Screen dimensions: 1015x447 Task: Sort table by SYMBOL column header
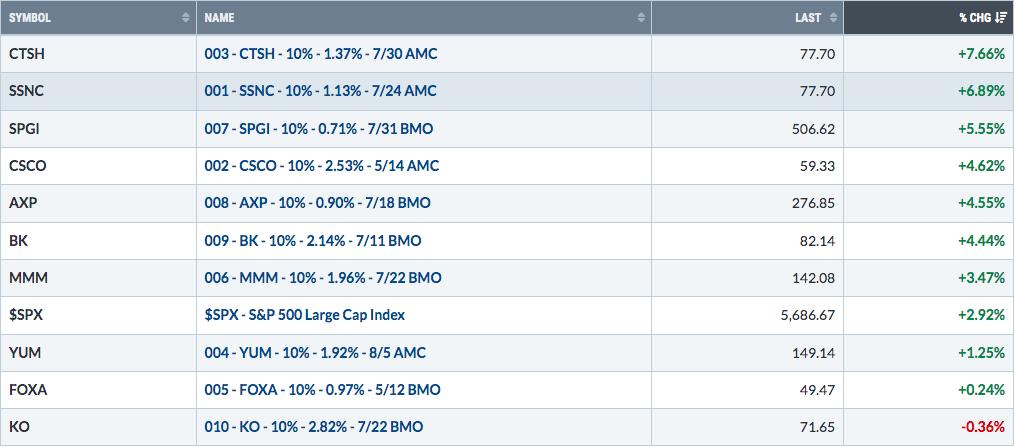(98, 18)
